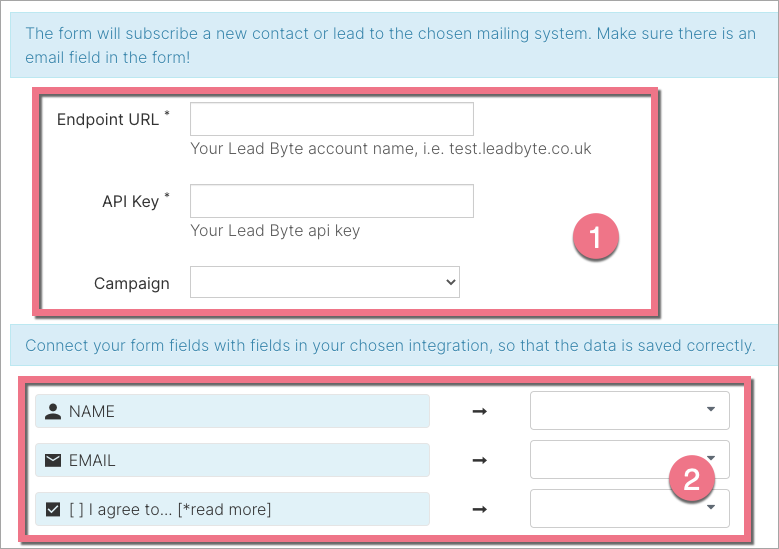Viewport: 779px width, 549px height.
Task: Click the checkbox icon before 'I agree to...'
Action: point(52,510)
